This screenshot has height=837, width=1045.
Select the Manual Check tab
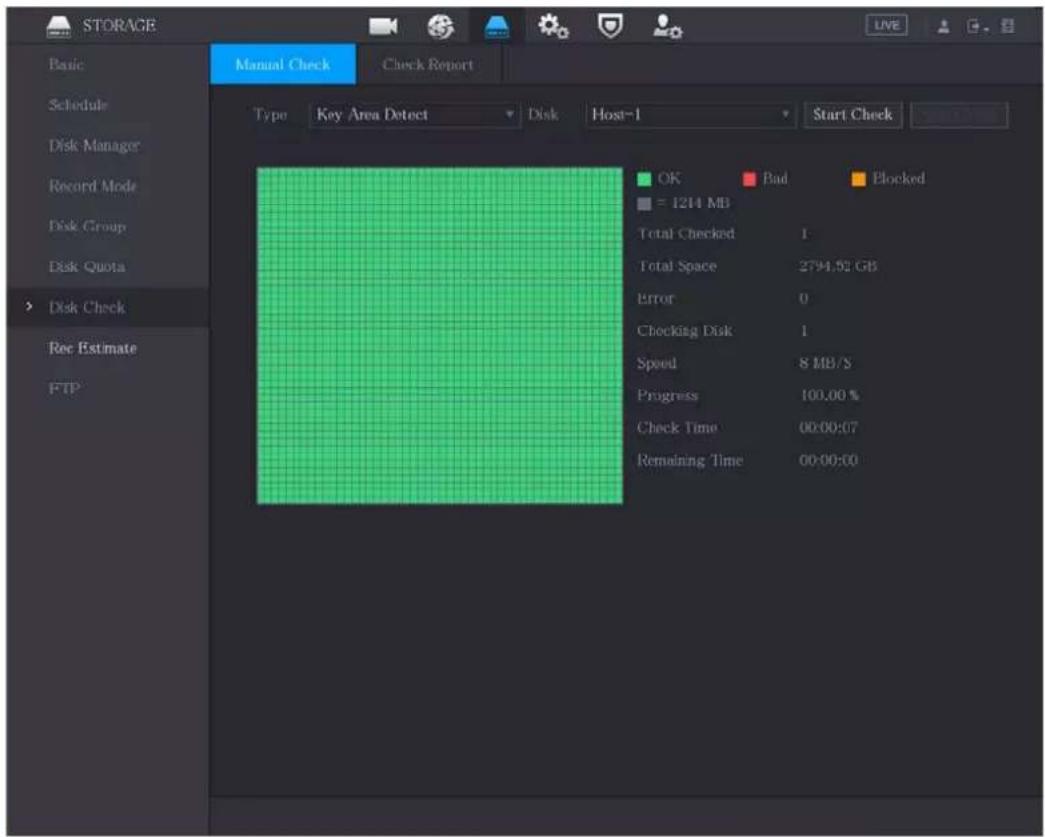(283, 65)
